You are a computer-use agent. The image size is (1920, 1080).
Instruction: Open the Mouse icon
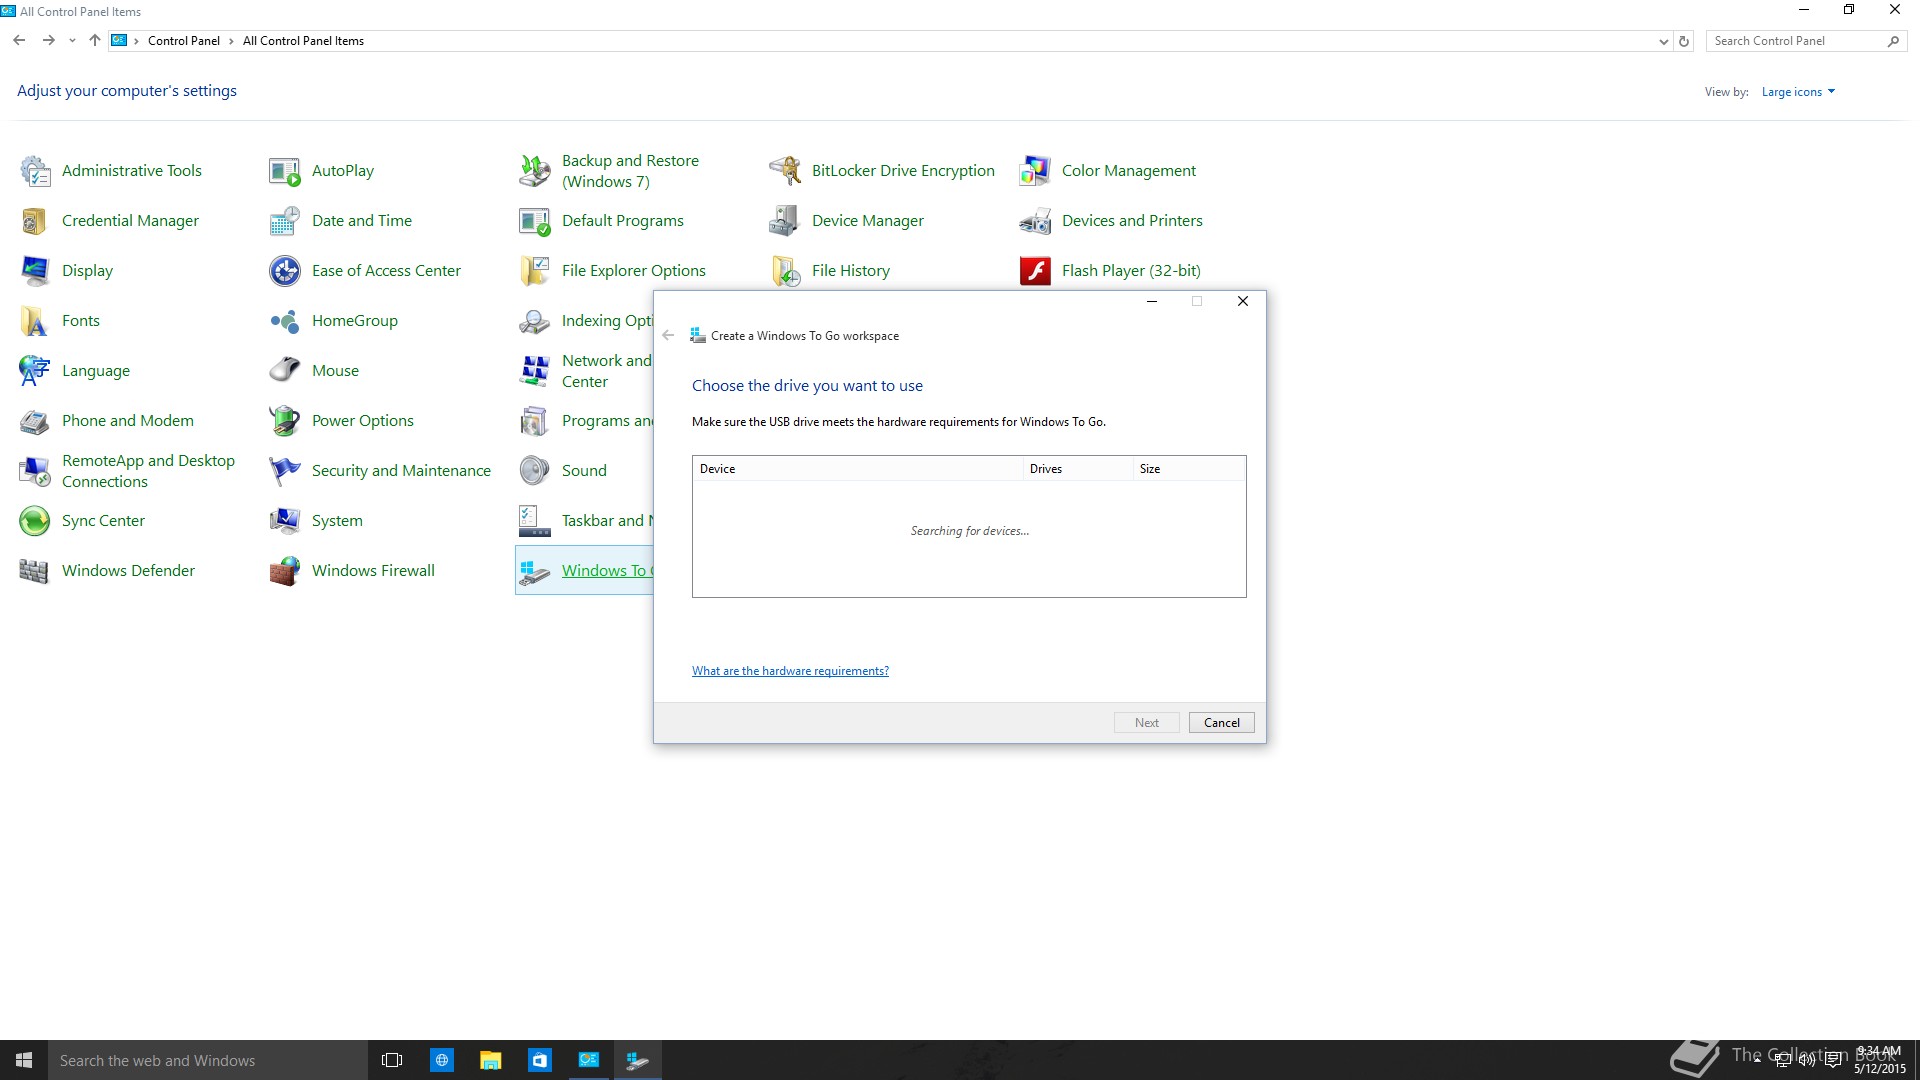[285, 371]
